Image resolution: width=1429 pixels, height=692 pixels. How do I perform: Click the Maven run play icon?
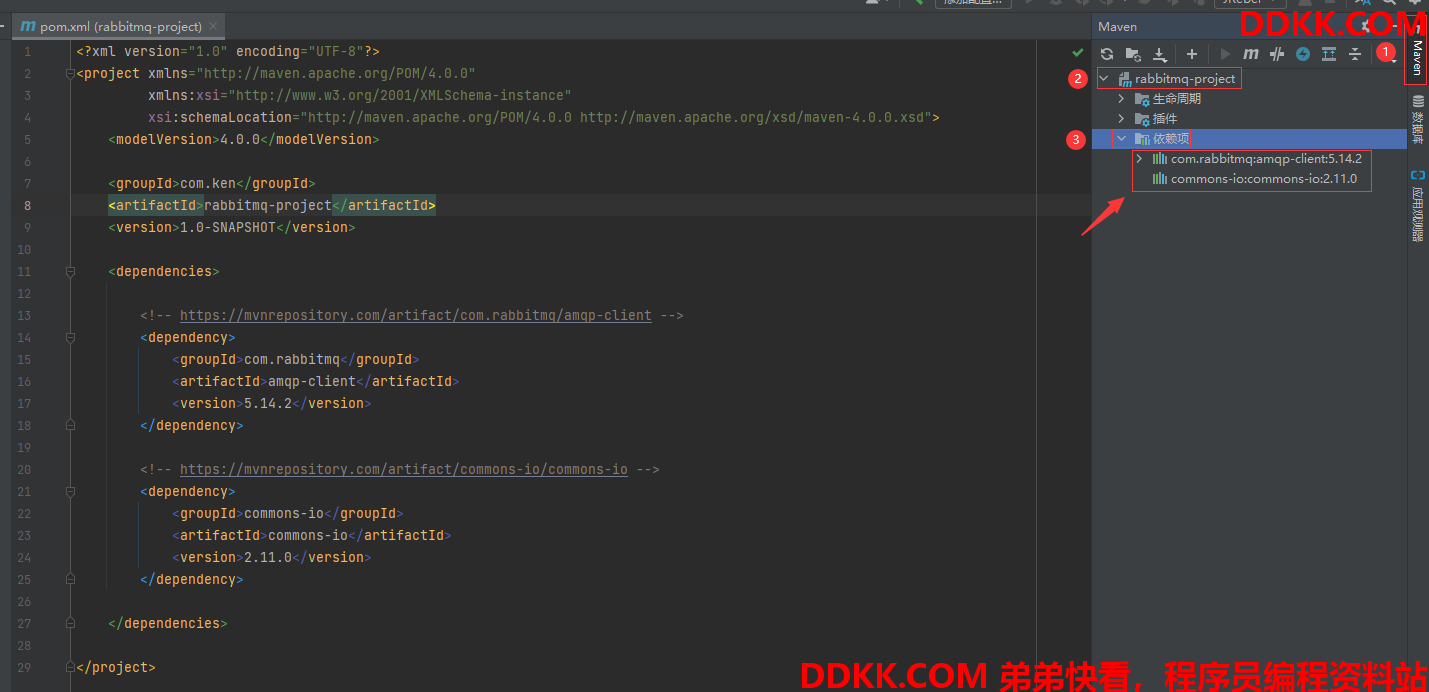click(1225, 54)
